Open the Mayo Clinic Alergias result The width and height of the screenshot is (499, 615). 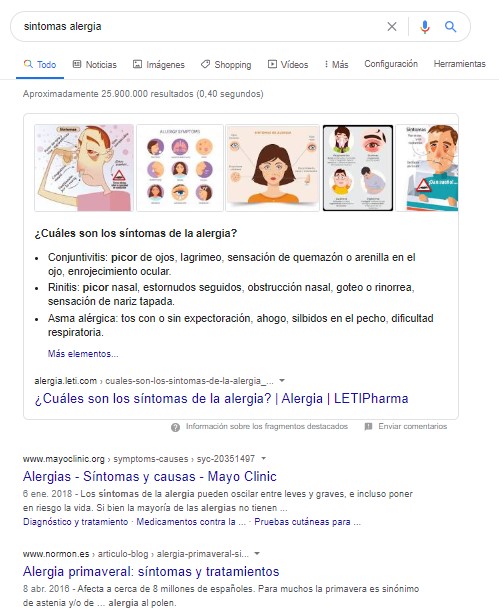(149, 476)
